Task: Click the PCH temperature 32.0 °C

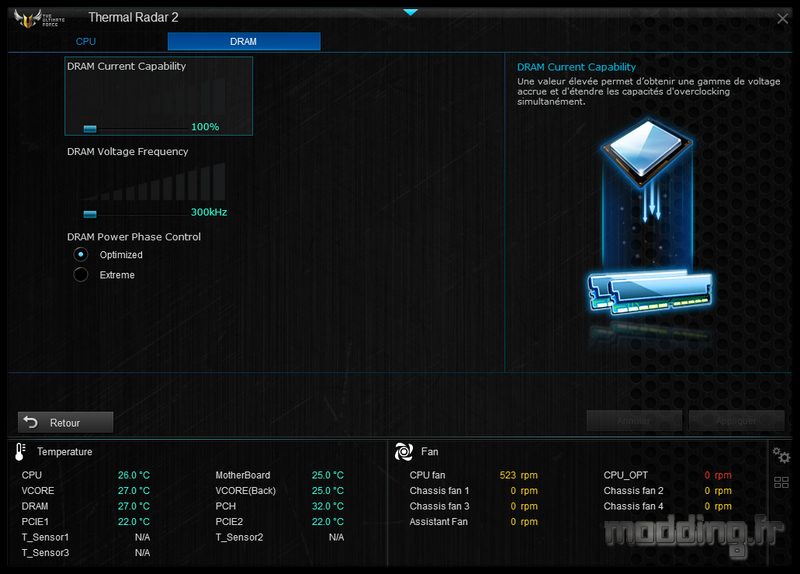Action: pyautogui.click(x=328, y=506)
